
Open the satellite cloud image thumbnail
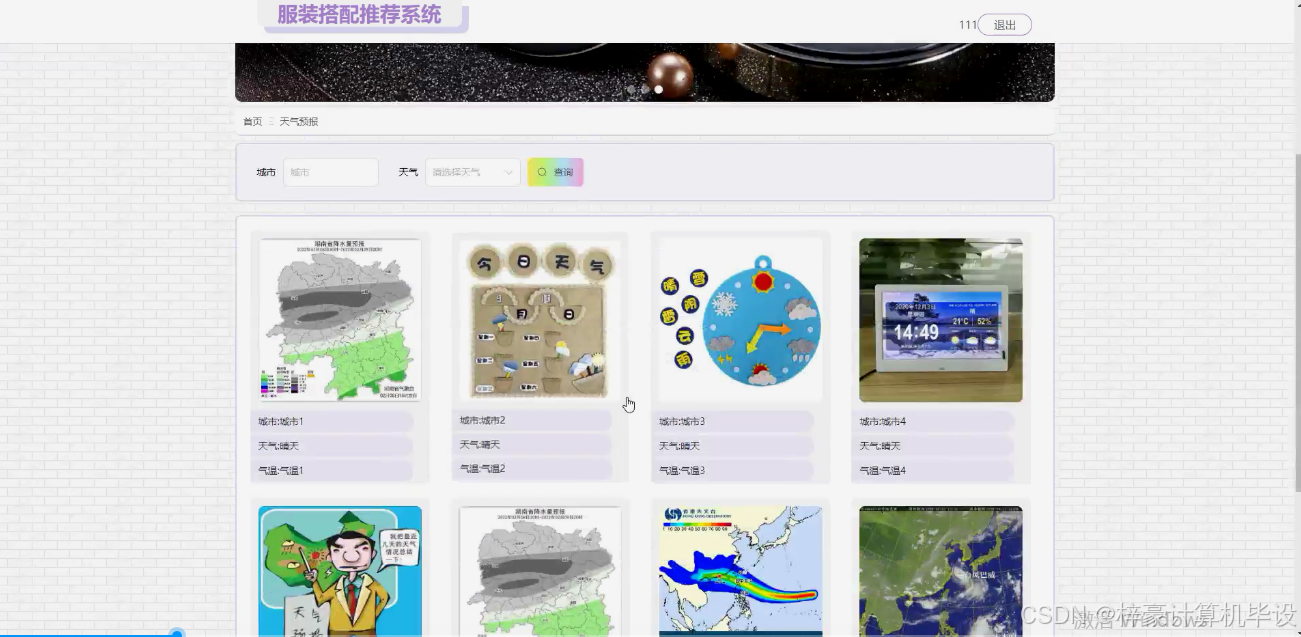[x=941, y=571]
